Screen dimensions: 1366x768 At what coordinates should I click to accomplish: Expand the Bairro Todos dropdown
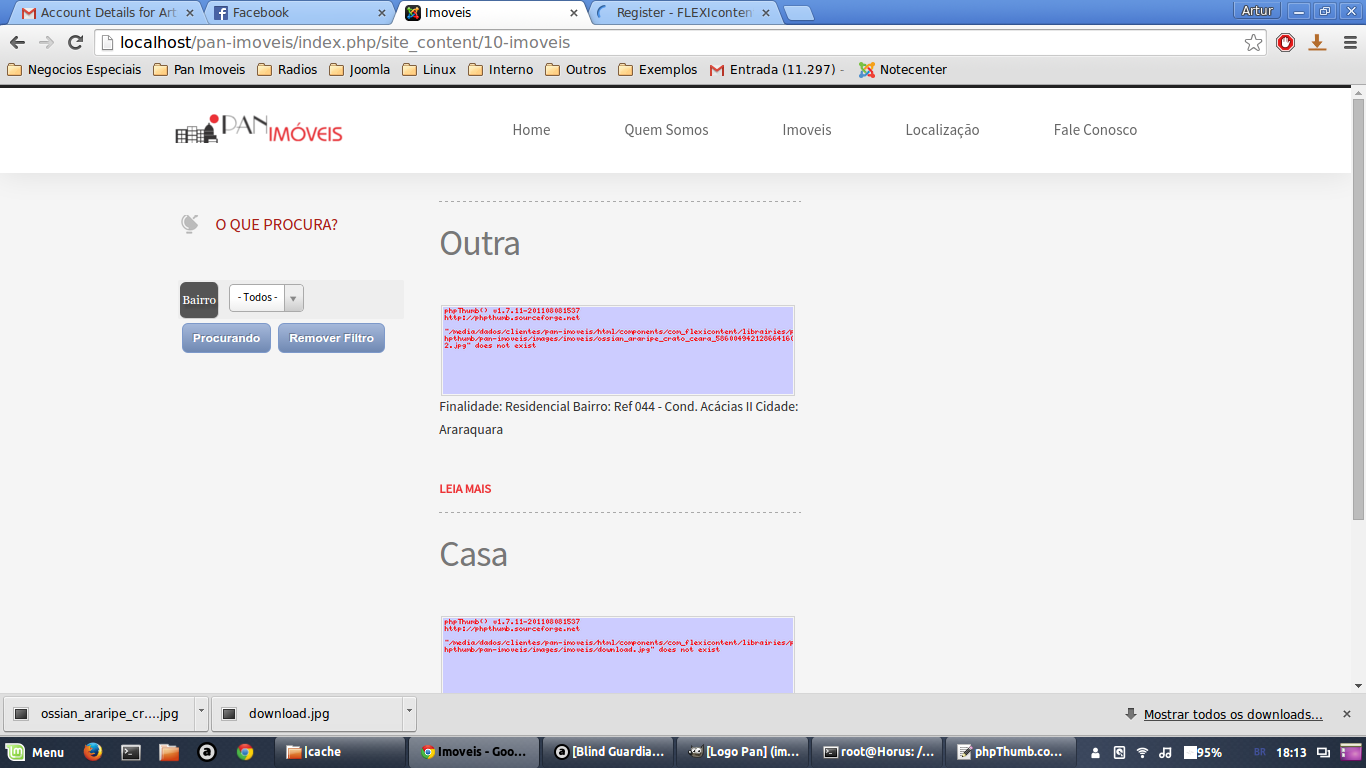coord(266,298)
